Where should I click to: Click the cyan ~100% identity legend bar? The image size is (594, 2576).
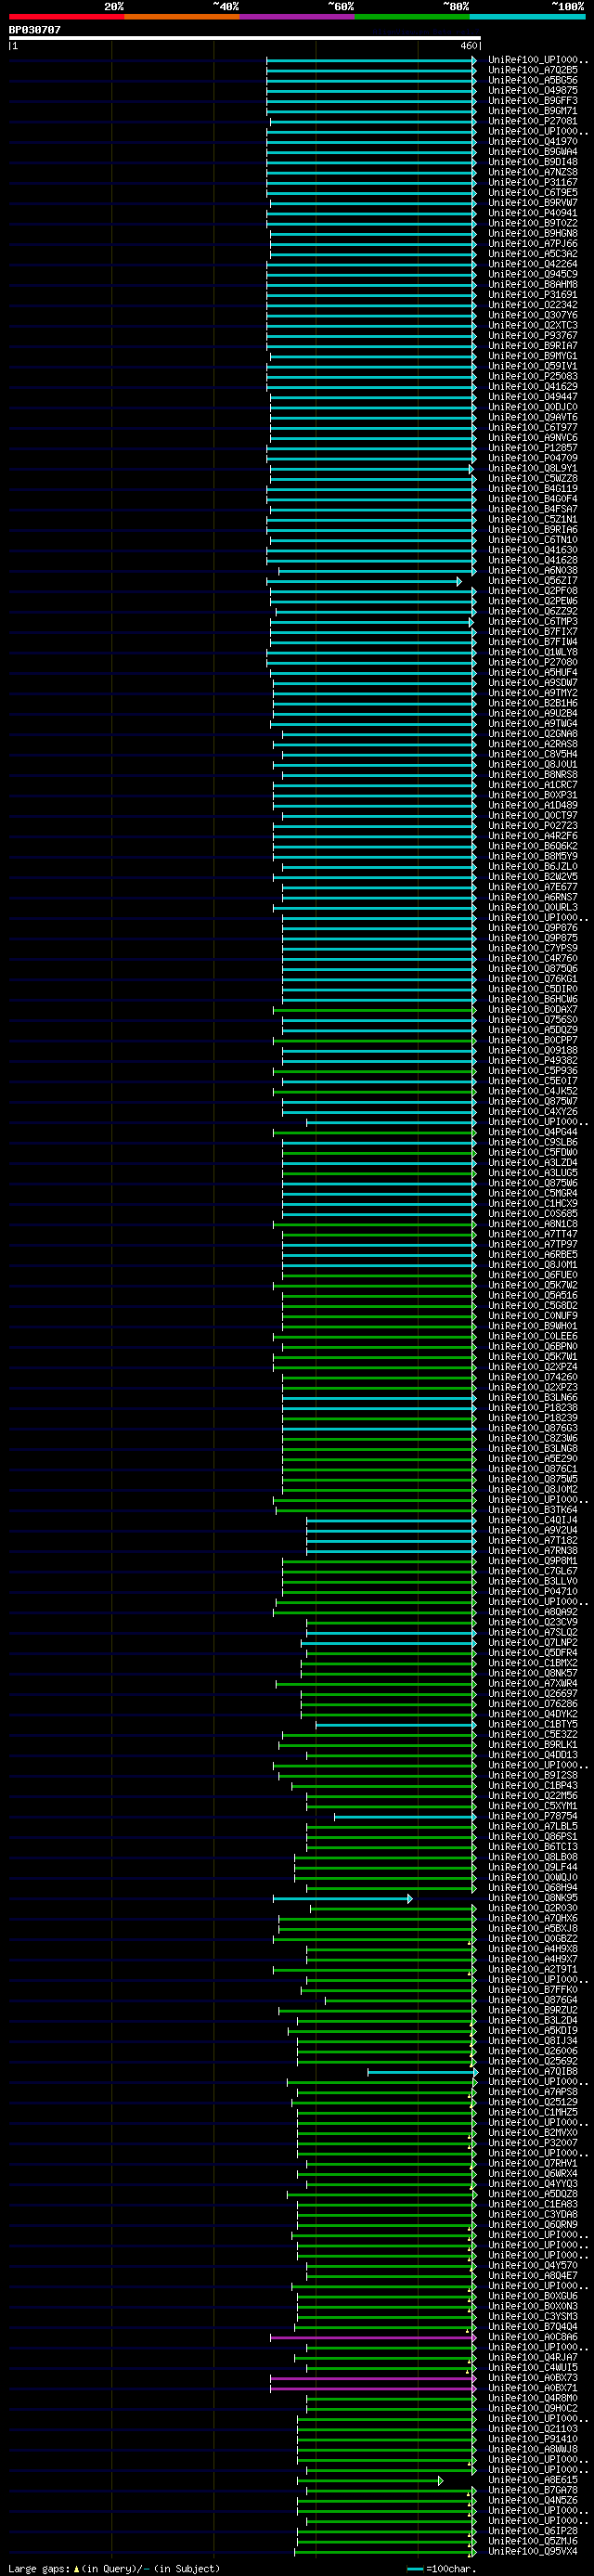tap(527, 17)
